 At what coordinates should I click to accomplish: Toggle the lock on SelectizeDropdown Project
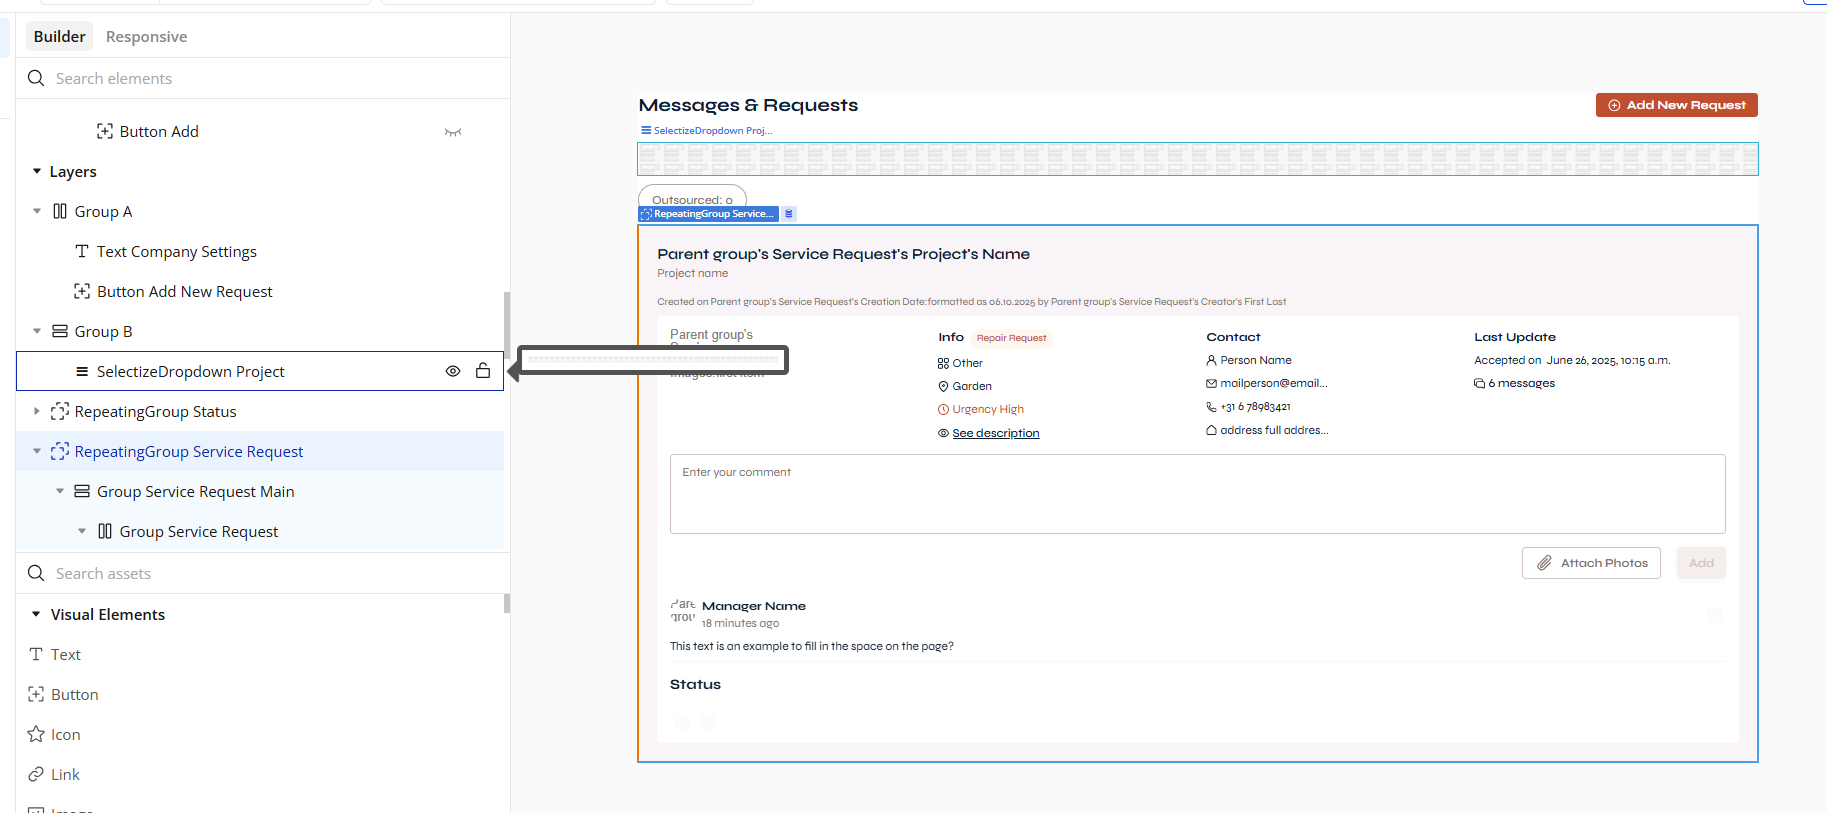(x=483, y=371)
